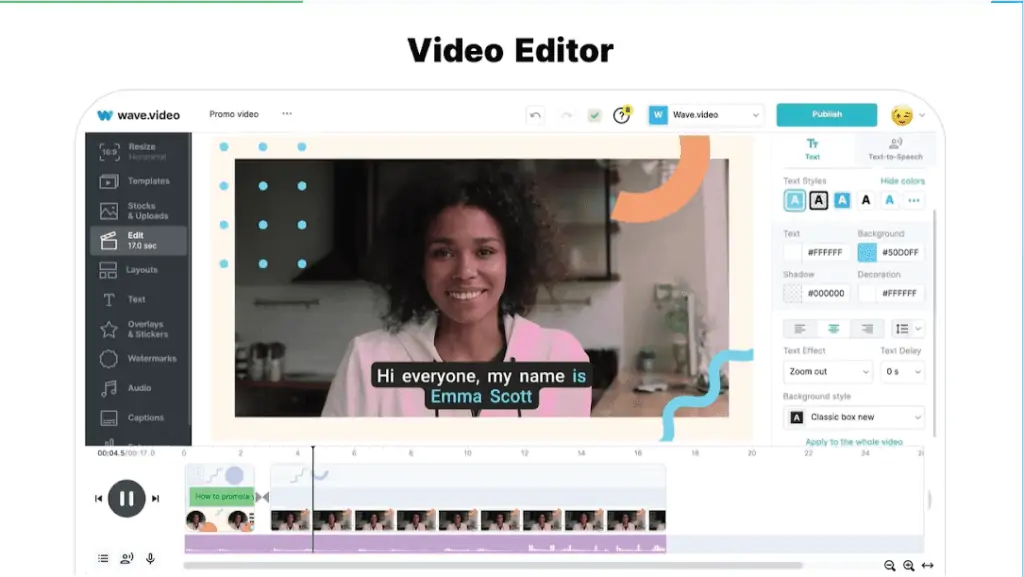This screenshot has height=577, width=1024.
Task: Expand the Text Delay dropdown
Action: click(902, 369)
